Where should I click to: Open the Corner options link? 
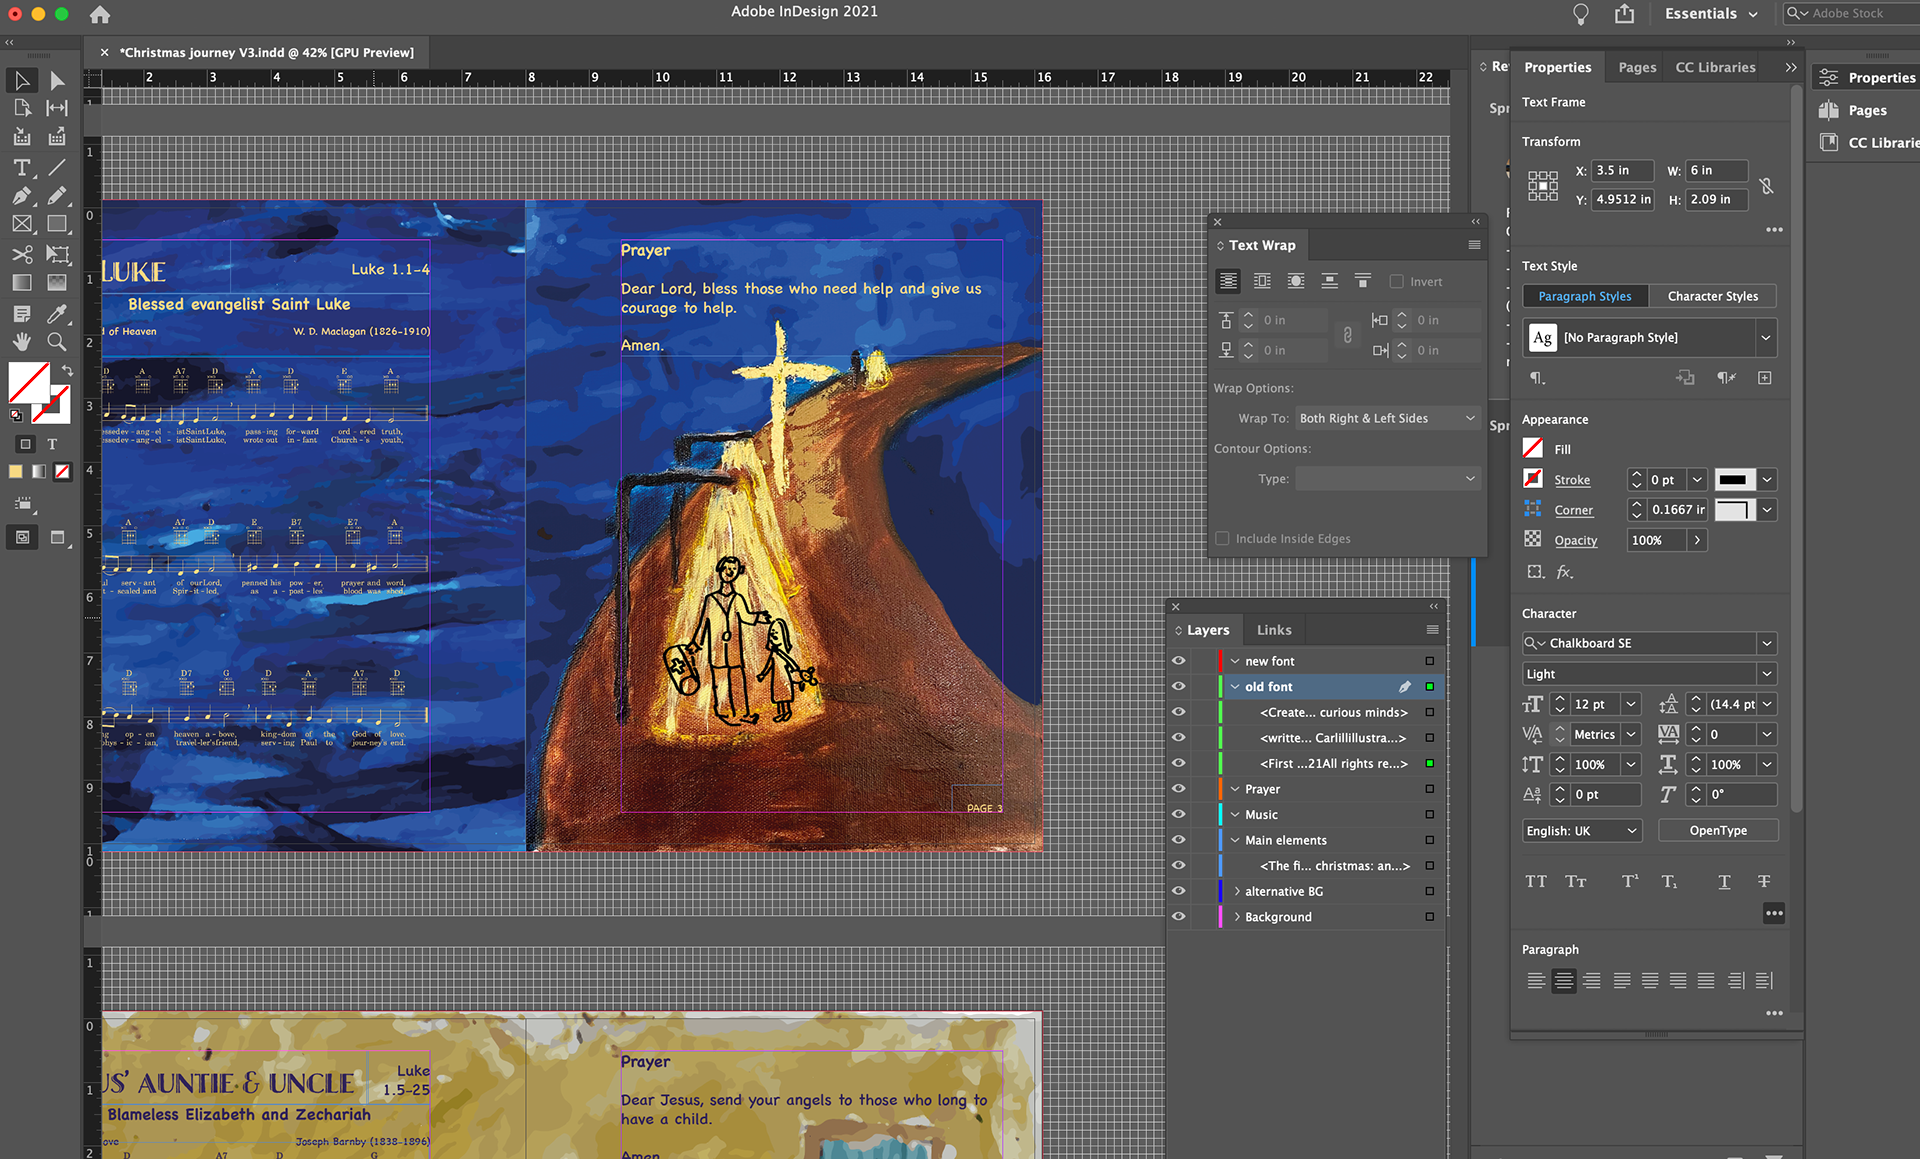[1573, 510]
